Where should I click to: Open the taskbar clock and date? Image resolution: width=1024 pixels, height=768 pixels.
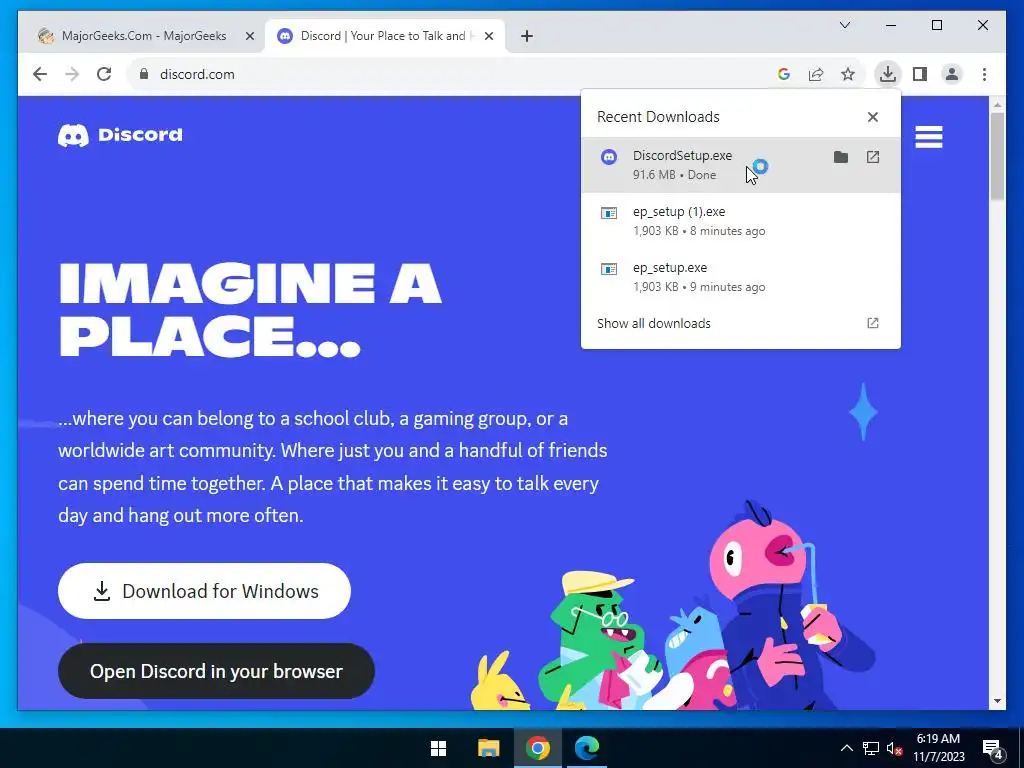(938, 748)
